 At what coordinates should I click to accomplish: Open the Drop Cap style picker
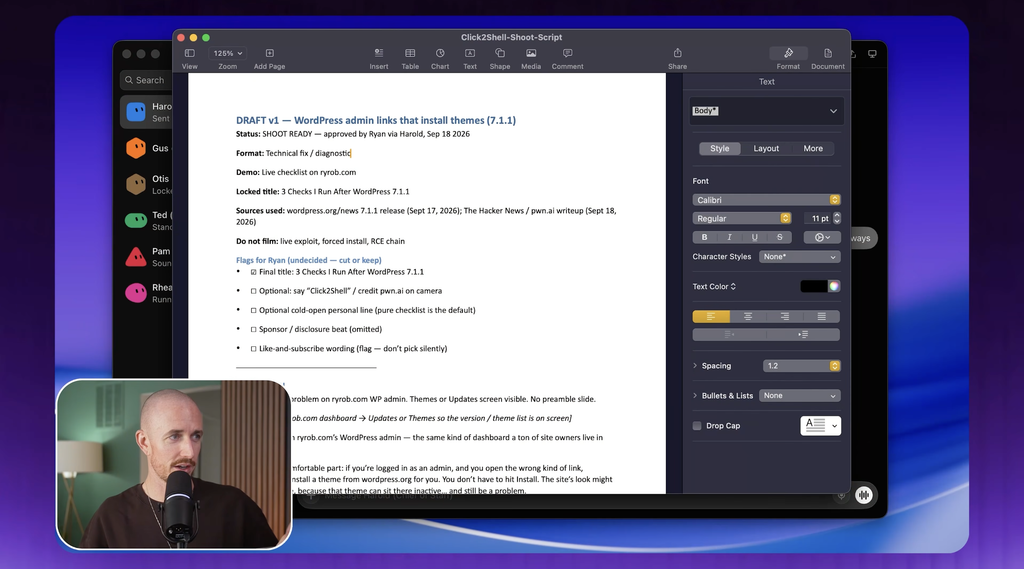coord(820,425)
